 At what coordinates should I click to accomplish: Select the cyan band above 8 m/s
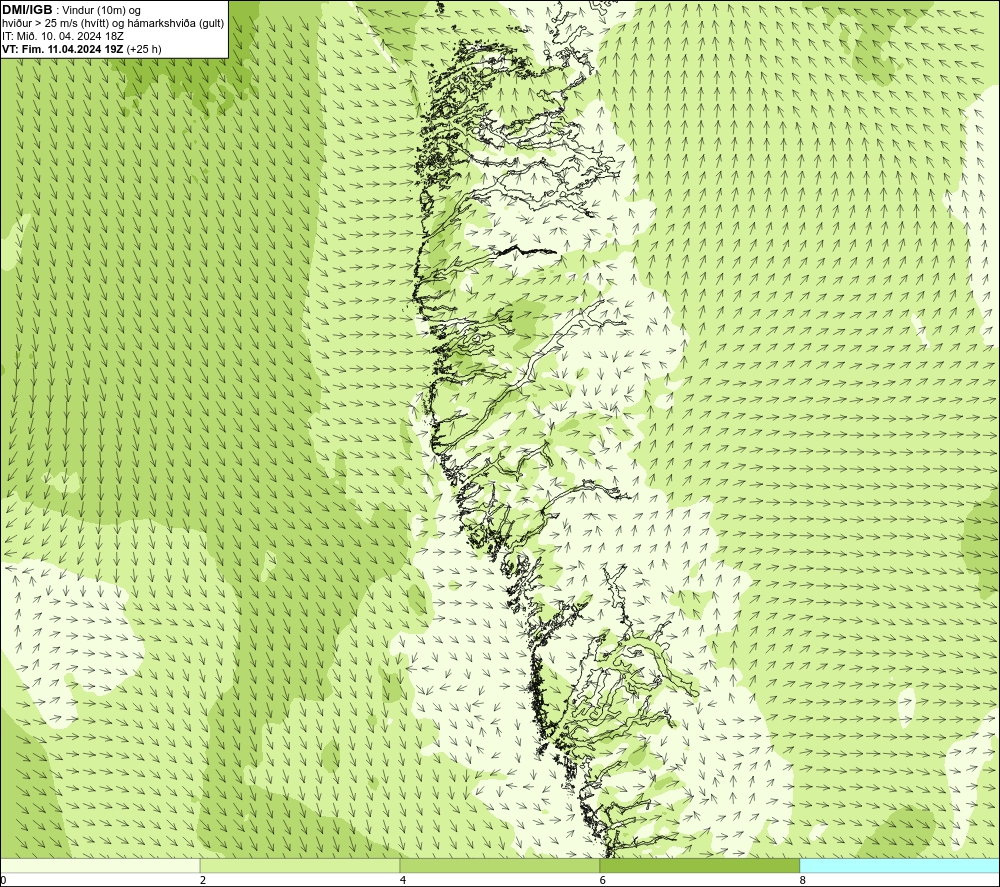pos(899,865)
